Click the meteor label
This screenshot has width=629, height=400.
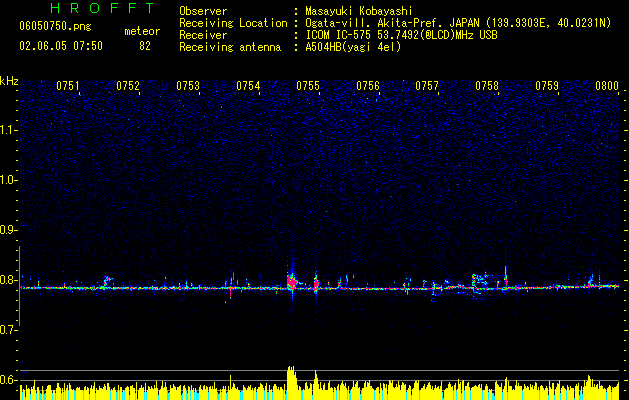click(x=142, y=31)
